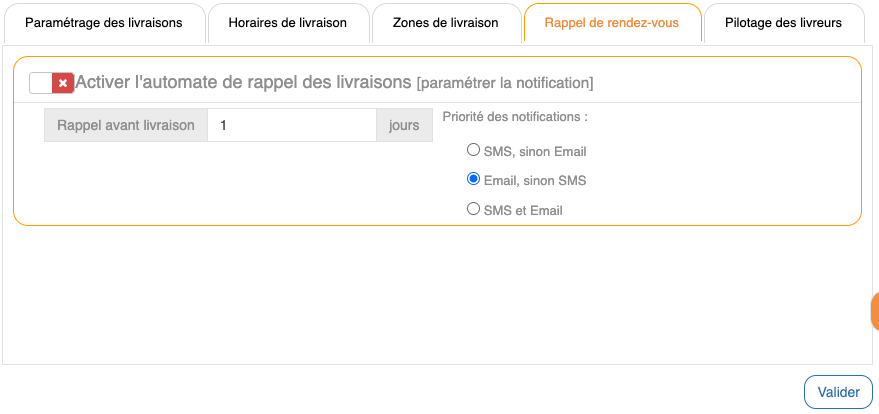Click the Rappel avant livraison label

[126, 126]
